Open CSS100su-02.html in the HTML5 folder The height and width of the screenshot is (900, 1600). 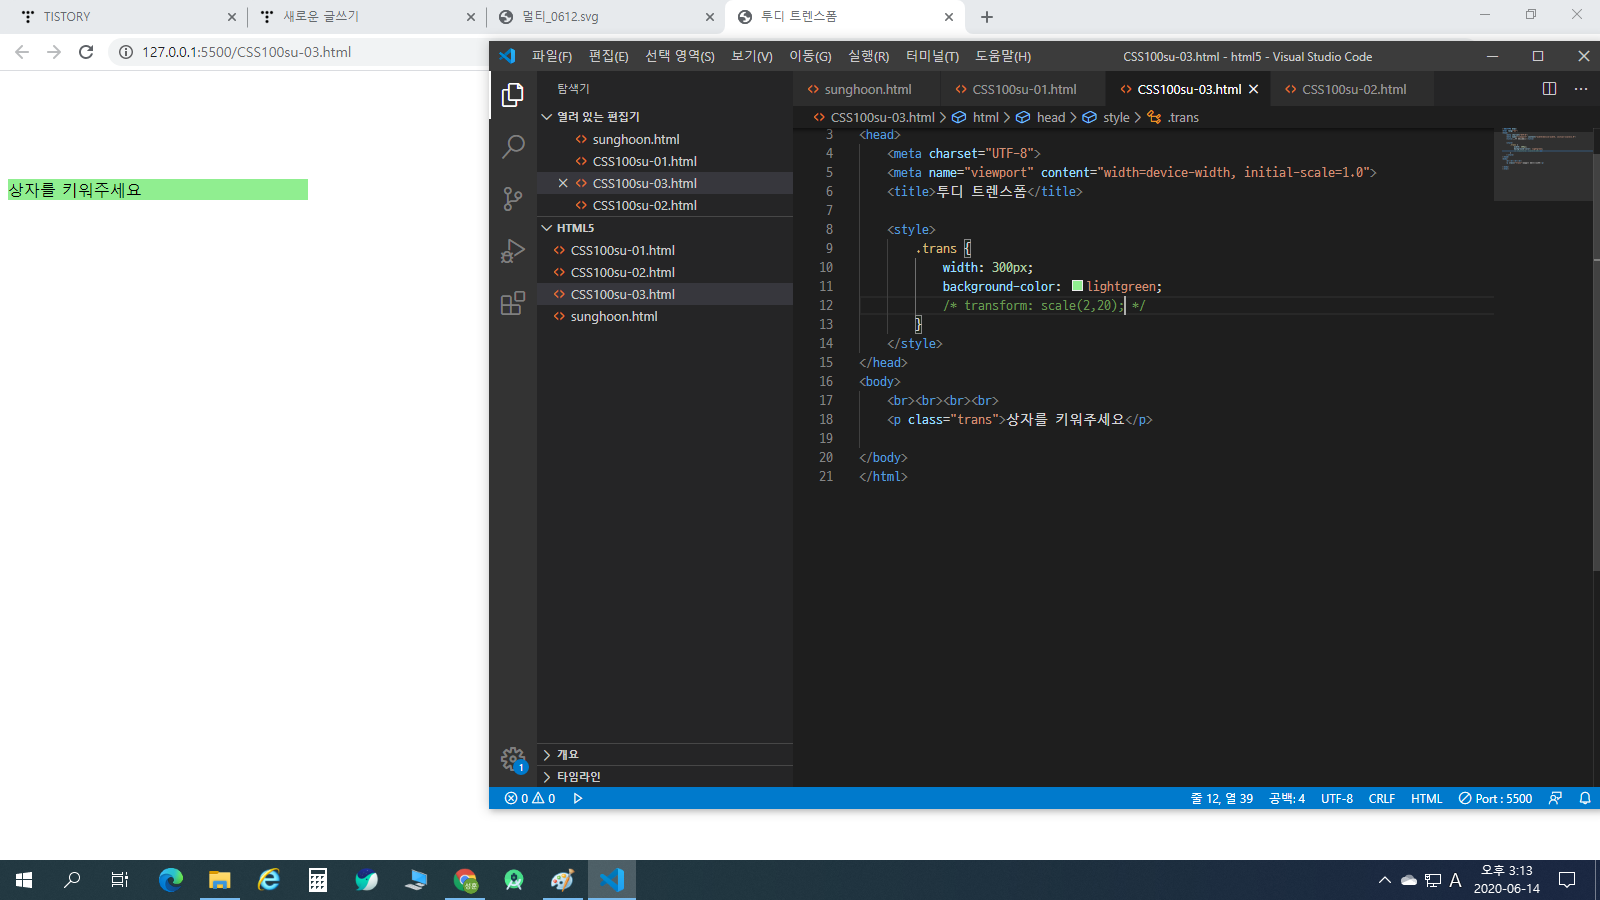(x=665, y=272)
